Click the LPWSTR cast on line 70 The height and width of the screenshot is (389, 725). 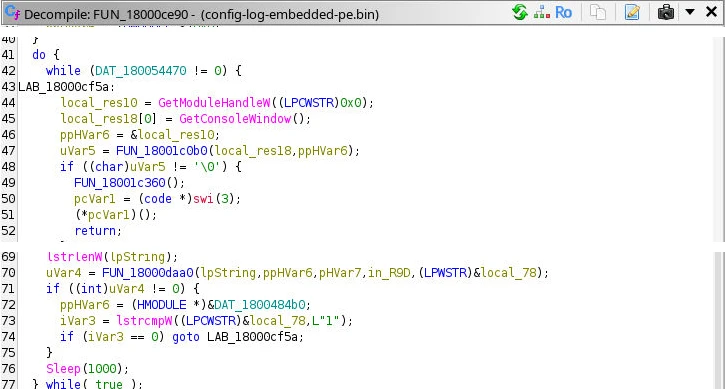click(445, 273)
